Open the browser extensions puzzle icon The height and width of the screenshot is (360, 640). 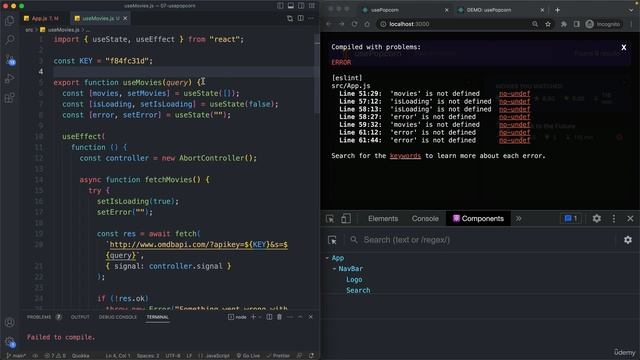564,24
